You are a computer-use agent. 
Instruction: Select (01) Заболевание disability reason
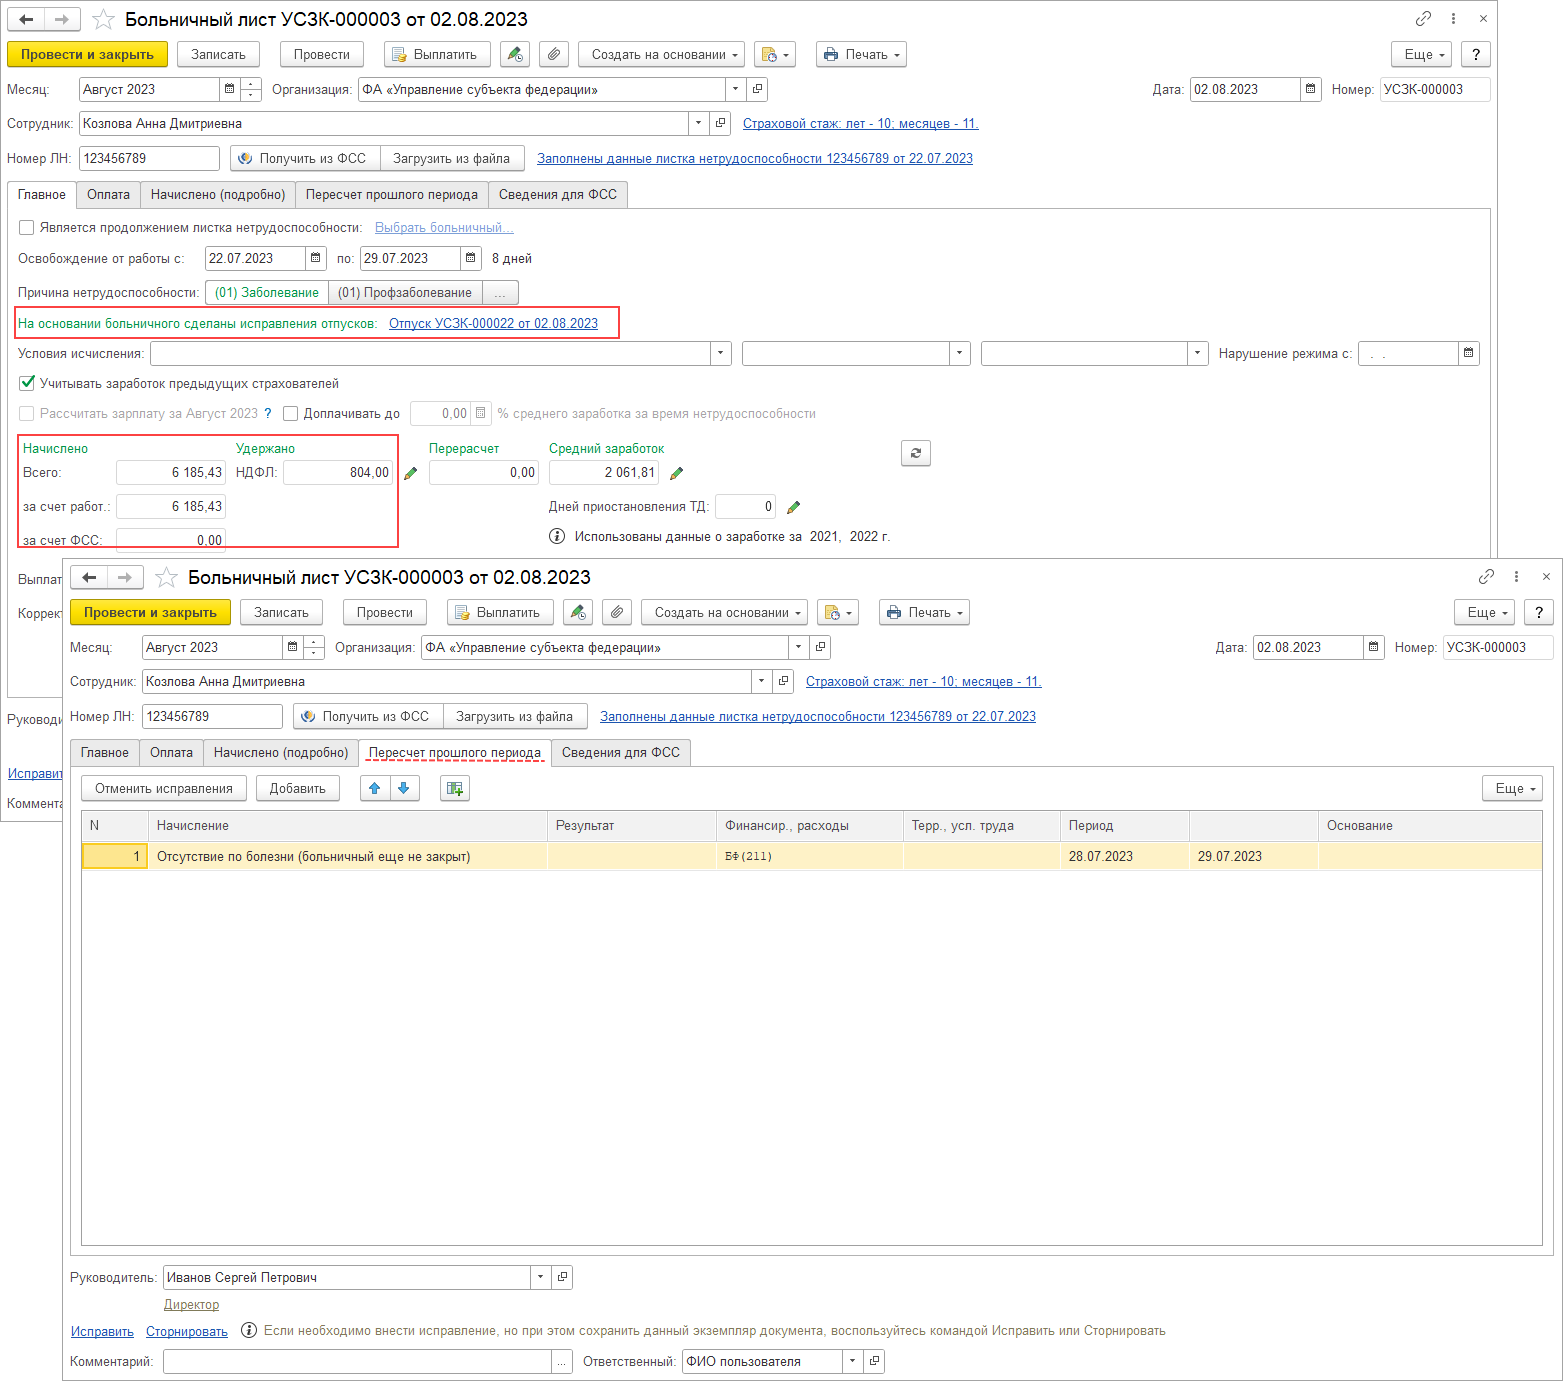point(267,292)
